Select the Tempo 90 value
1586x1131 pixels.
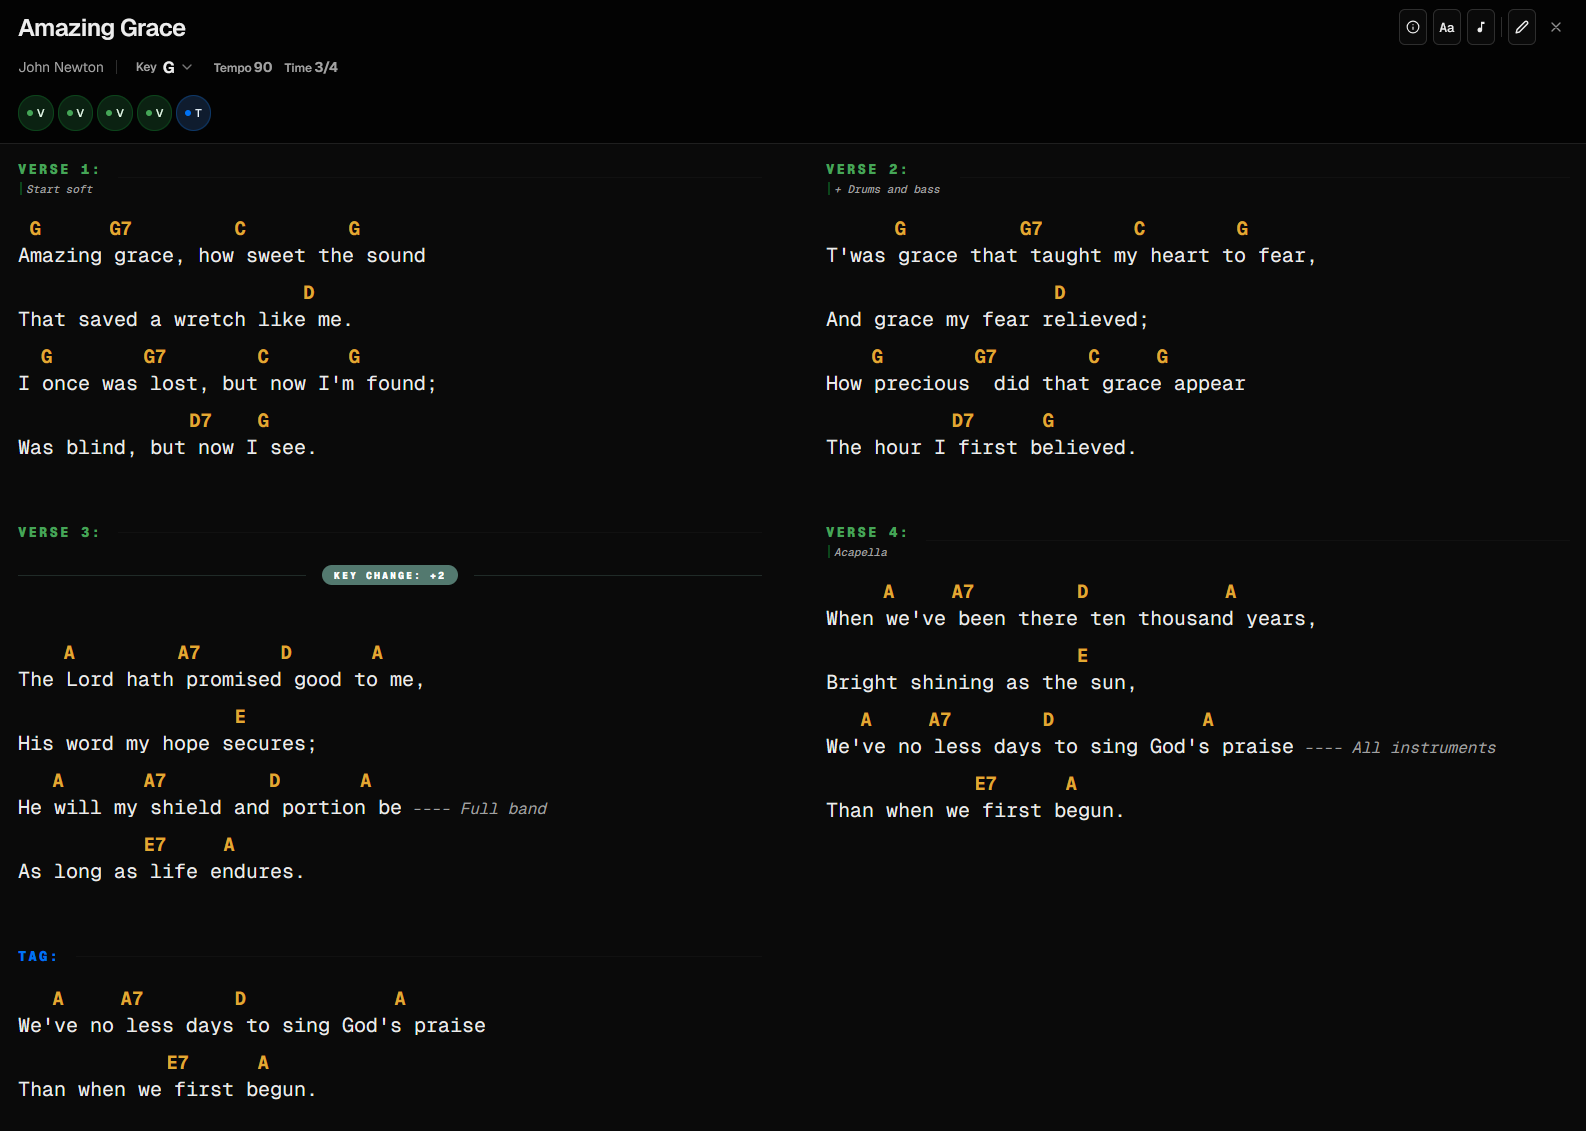[243, 67]
